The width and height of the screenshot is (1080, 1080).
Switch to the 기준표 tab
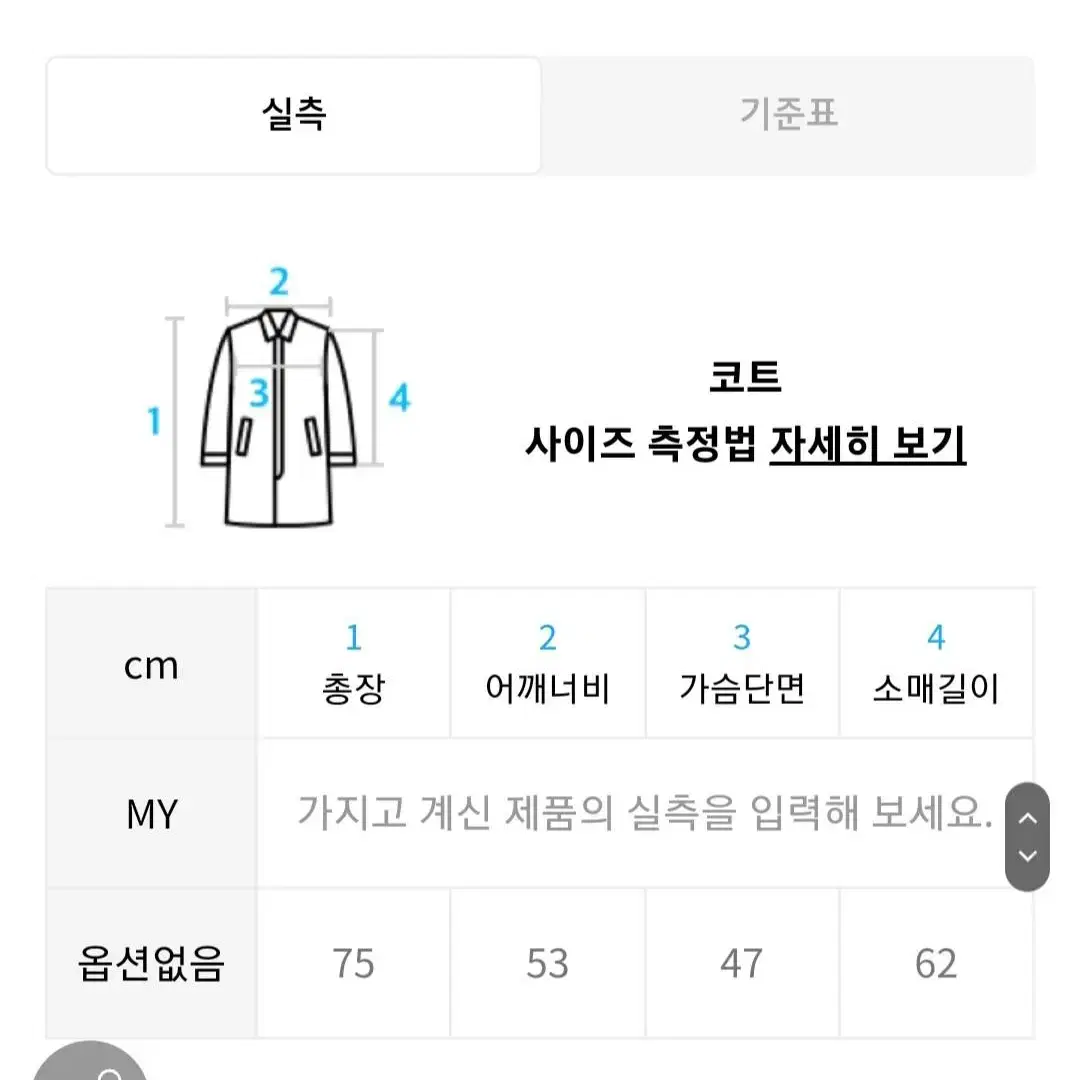click(x=789, y=115)
